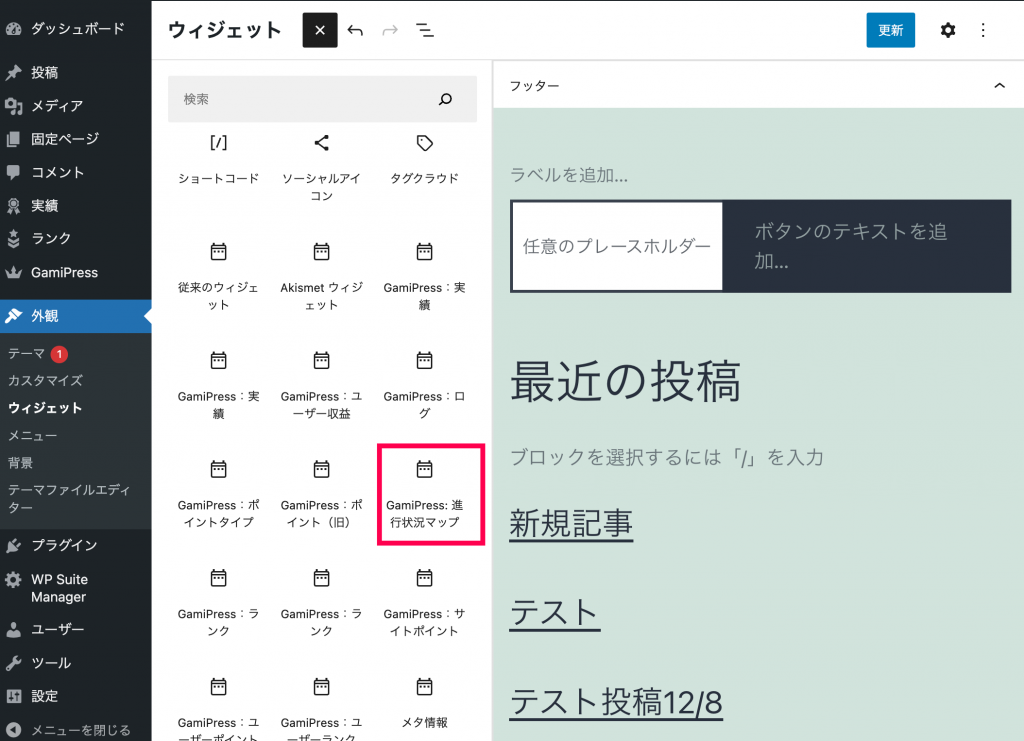Click the 検索 block search field

pyautogui.click(x=323, y=99)
